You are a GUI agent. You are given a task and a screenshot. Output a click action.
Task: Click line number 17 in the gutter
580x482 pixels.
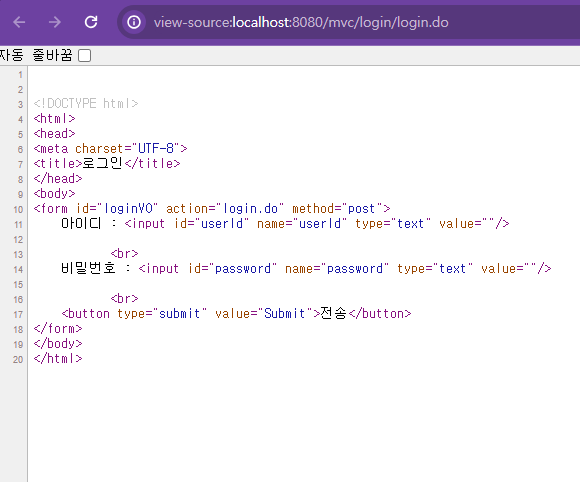[18, 314]
